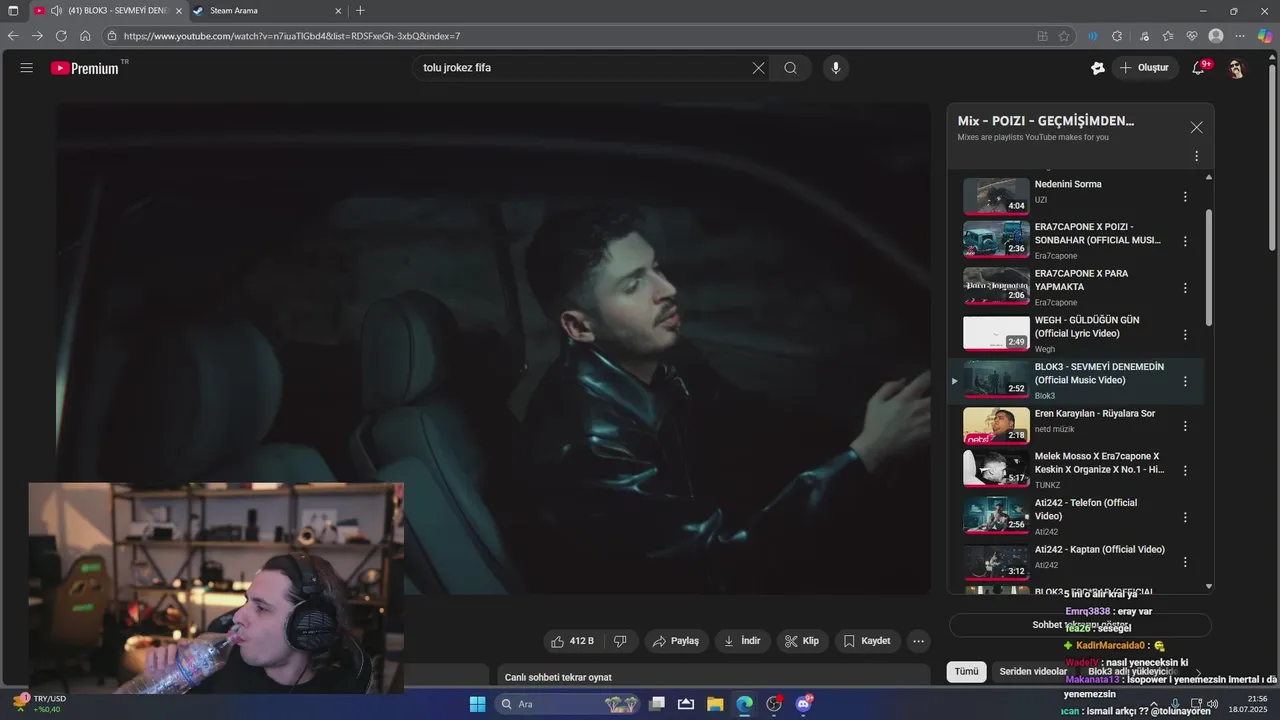
Task: Save the video with Kaydet
Action: click(x=867, y=641)
